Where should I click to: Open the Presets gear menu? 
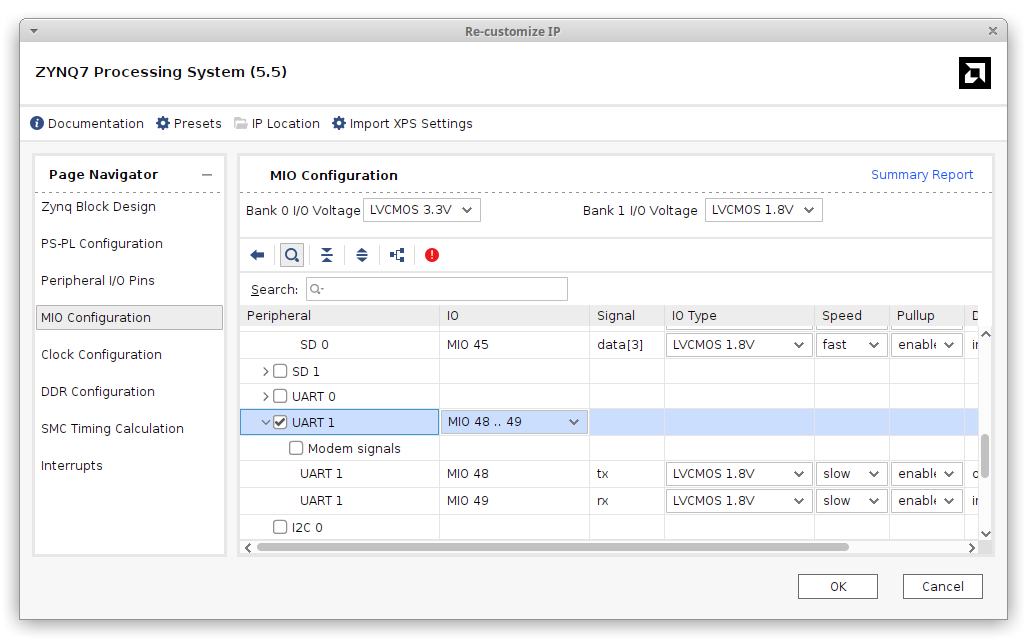pos(163,124)
